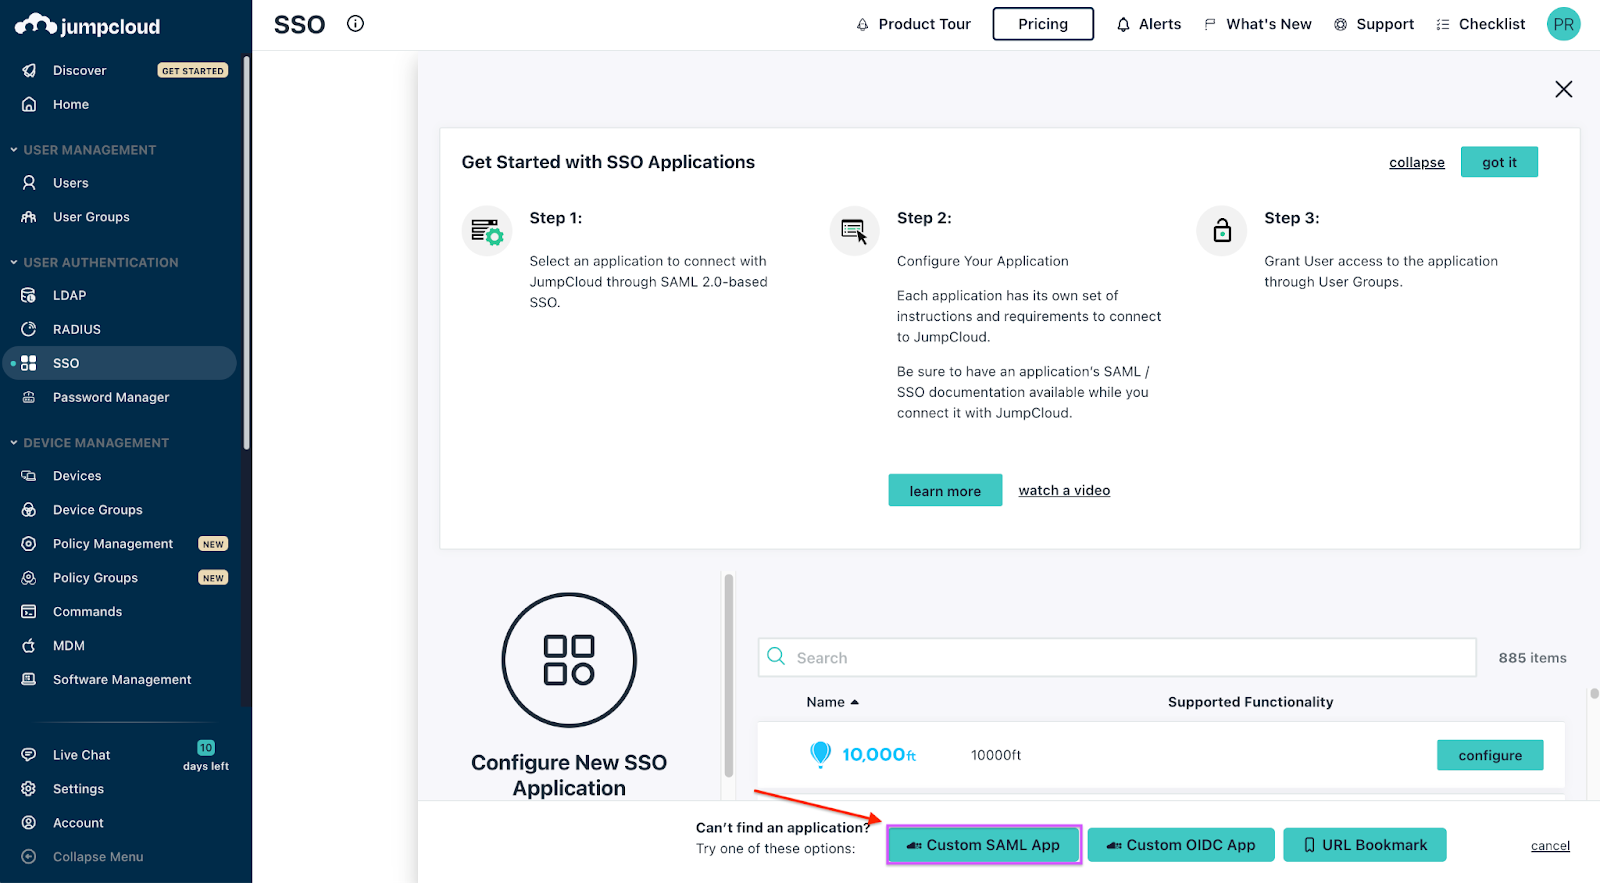The image size is (1600, 883).
Task: Select the Commands sidebar item
Action: [x=87, y=612]
